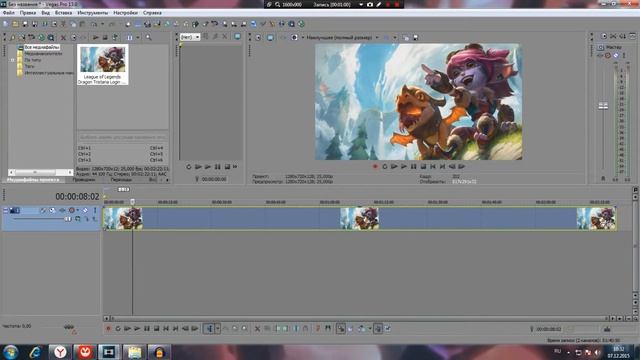Open Project Video Properties in preview toolbar
This screenshot has height=360, width=640.
(x=258, y=38)
